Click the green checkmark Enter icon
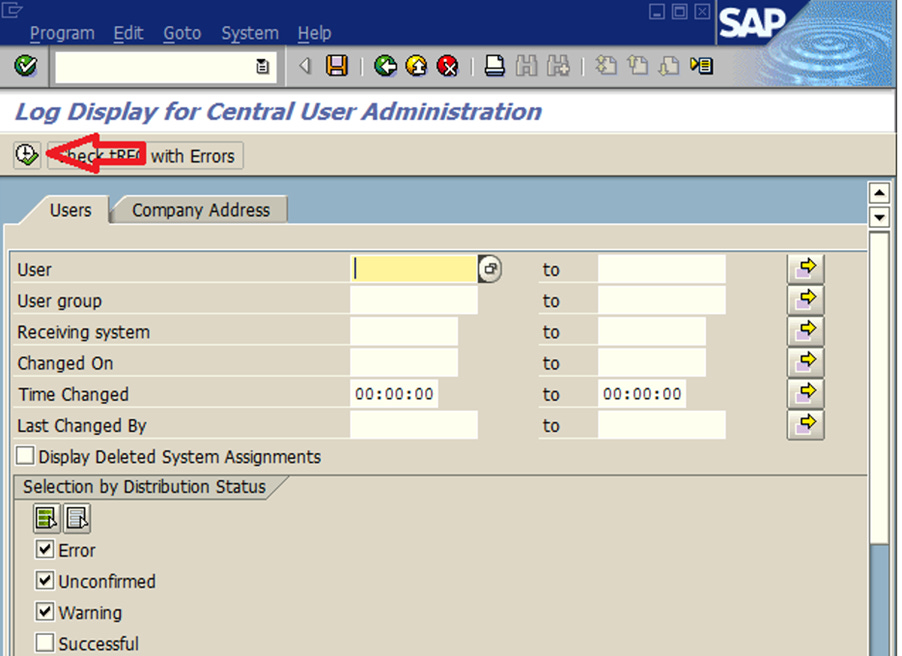 click(x=26, y=66)
